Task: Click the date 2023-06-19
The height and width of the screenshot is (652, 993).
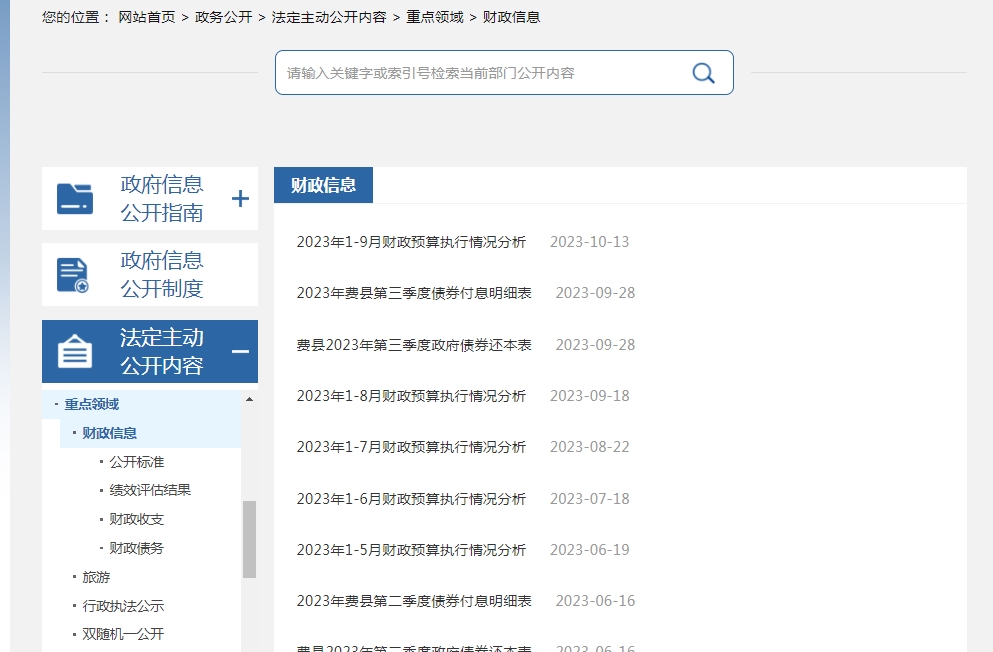Action: click(590, 550)
